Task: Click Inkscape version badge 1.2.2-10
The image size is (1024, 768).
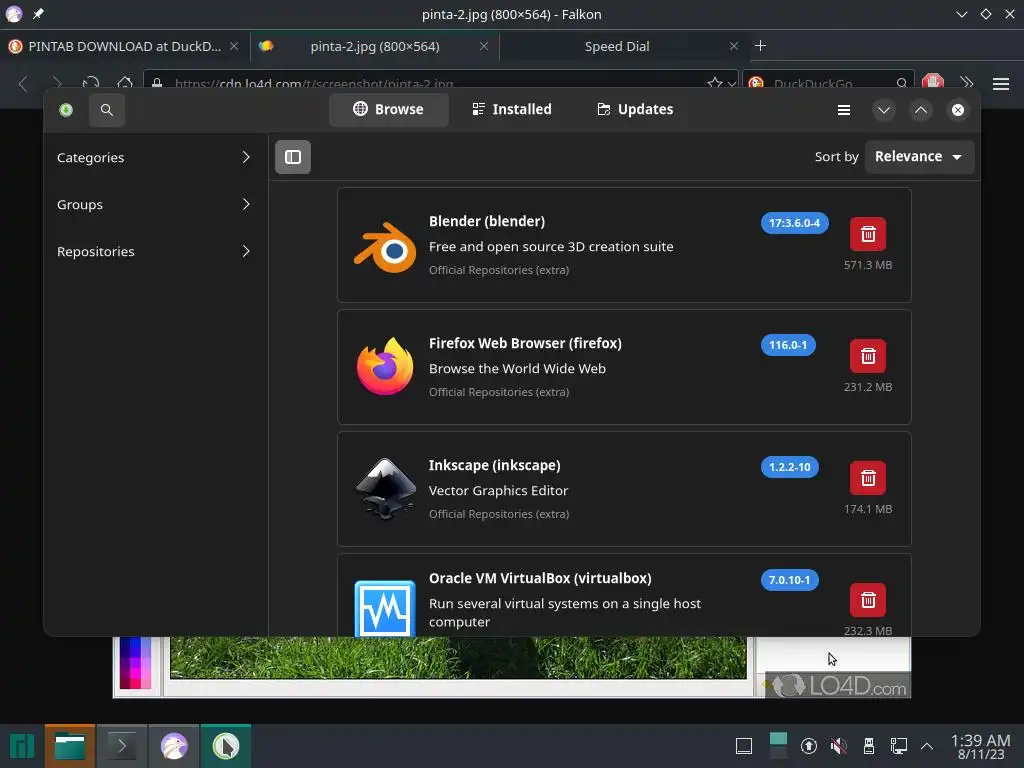Action: pyautogui.click(x=789, y=467)
